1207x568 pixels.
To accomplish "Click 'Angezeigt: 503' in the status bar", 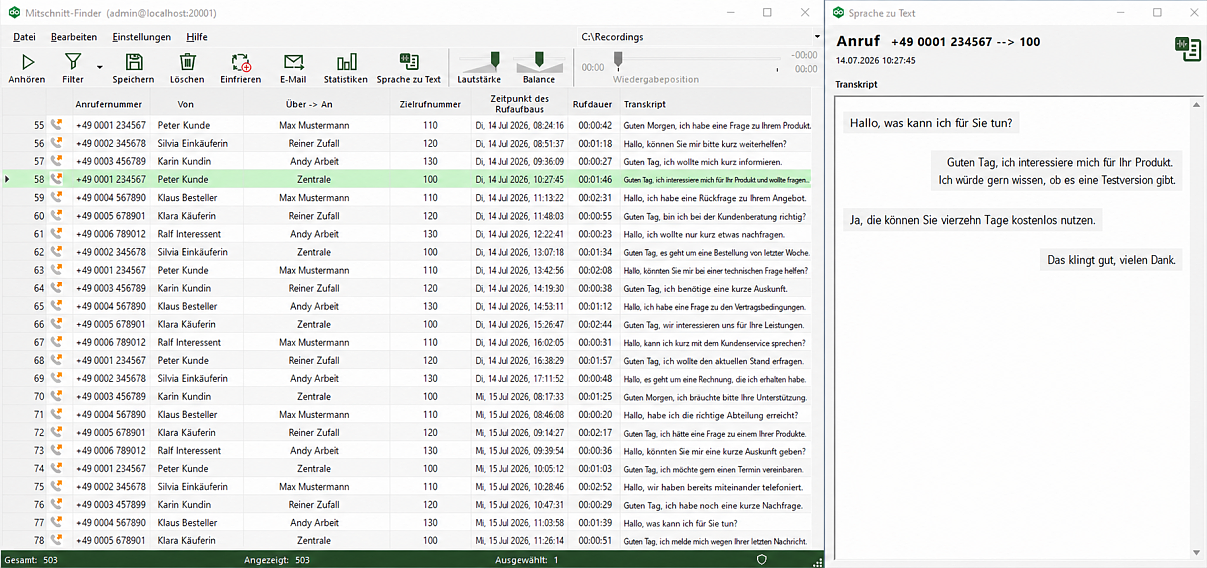I will tap(277, 560).
